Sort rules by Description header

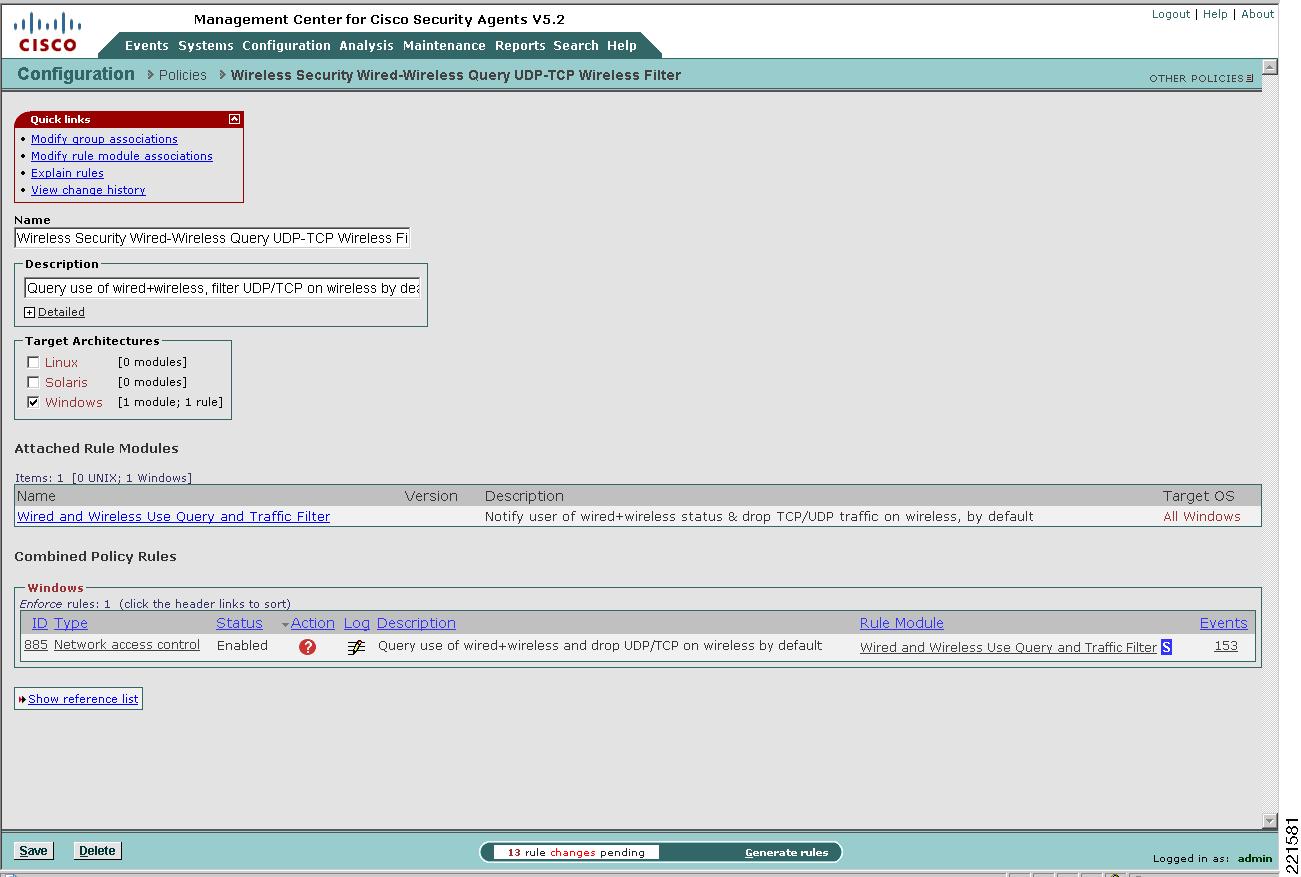click(416, 623)
